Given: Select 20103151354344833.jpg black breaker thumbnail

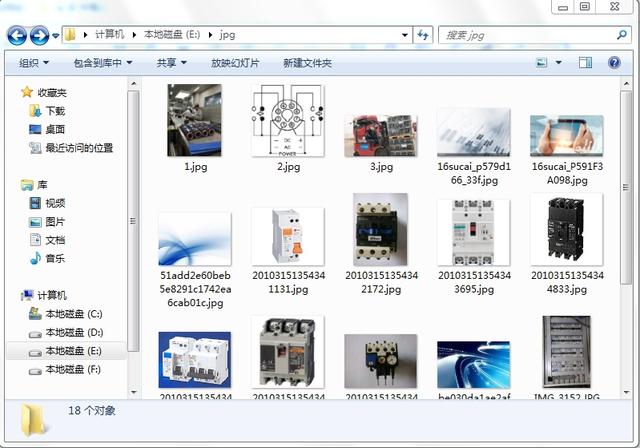Looking at the screenshot, I should [567, 229].
